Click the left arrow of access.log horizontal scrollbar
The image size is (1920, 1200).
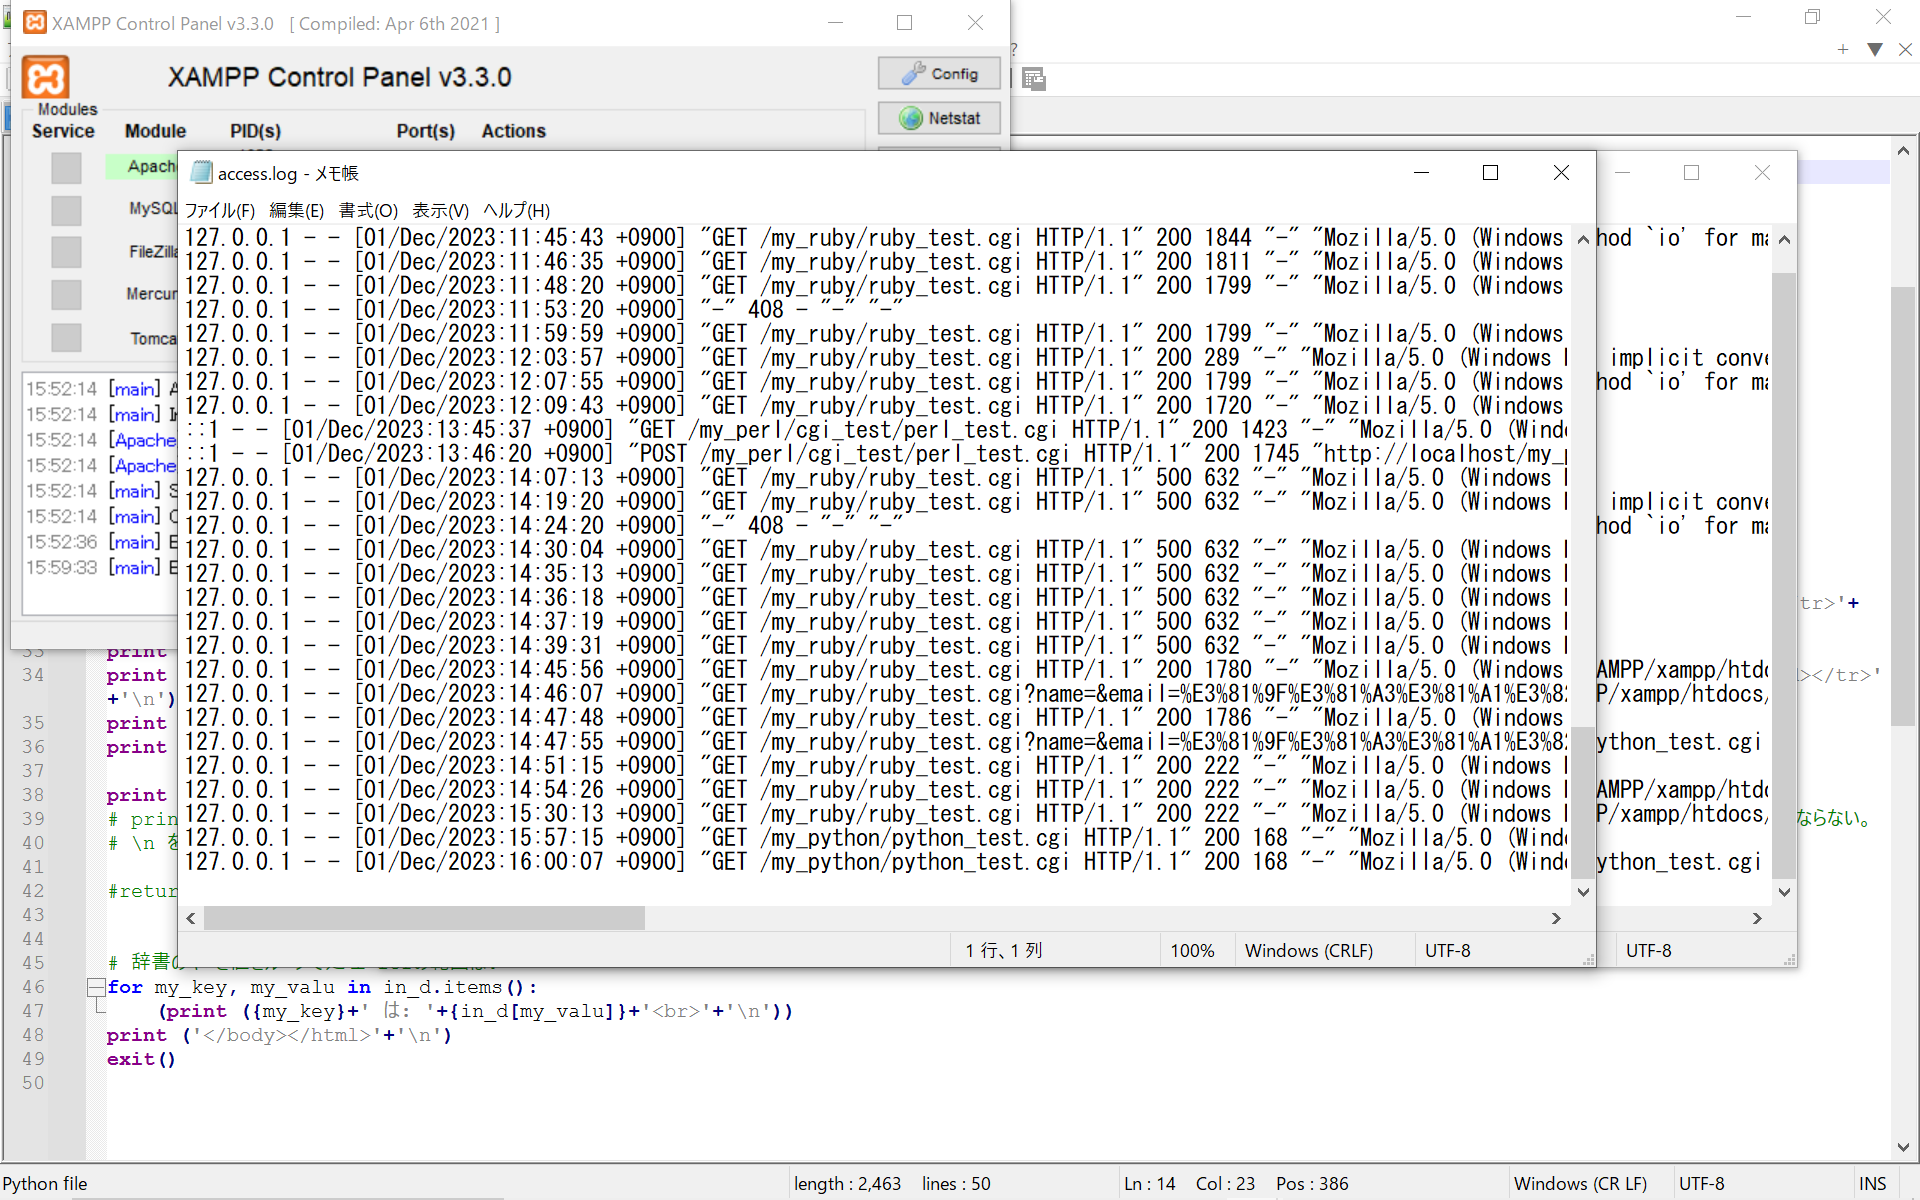point(191,918)
